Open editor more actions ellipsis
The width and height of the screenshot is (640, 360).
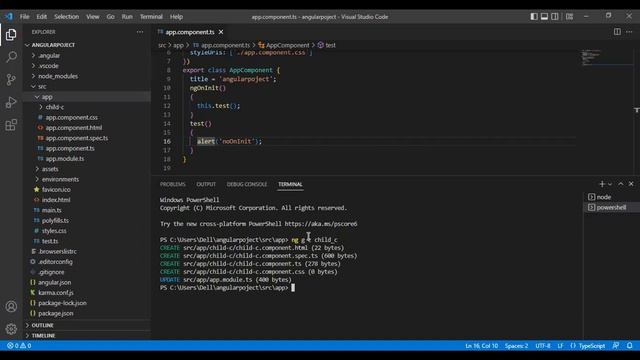click(x=629, y=32)
